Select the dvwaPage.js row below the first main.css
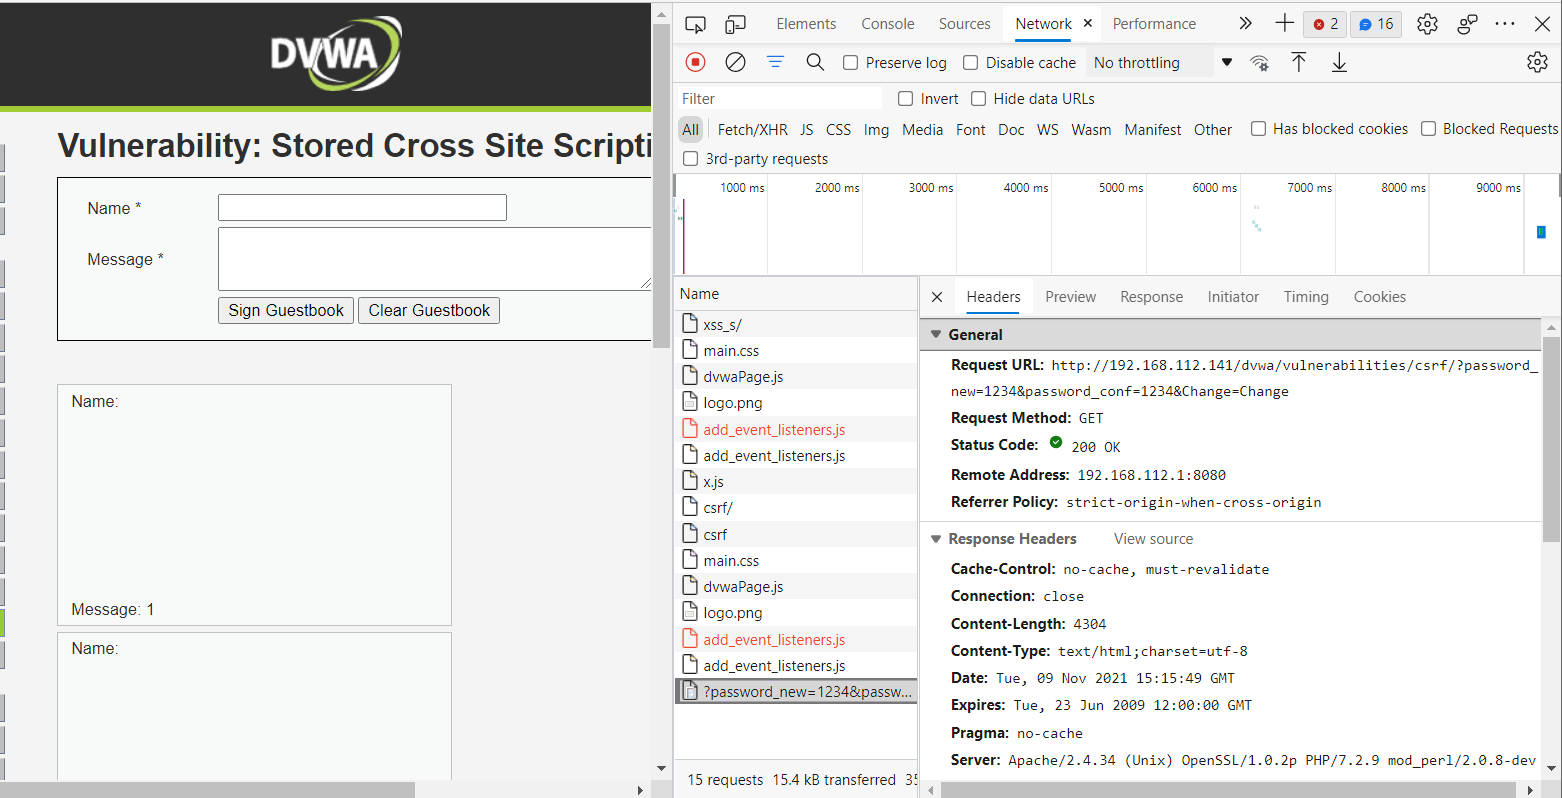1562x798 pixels. [796, 377]
